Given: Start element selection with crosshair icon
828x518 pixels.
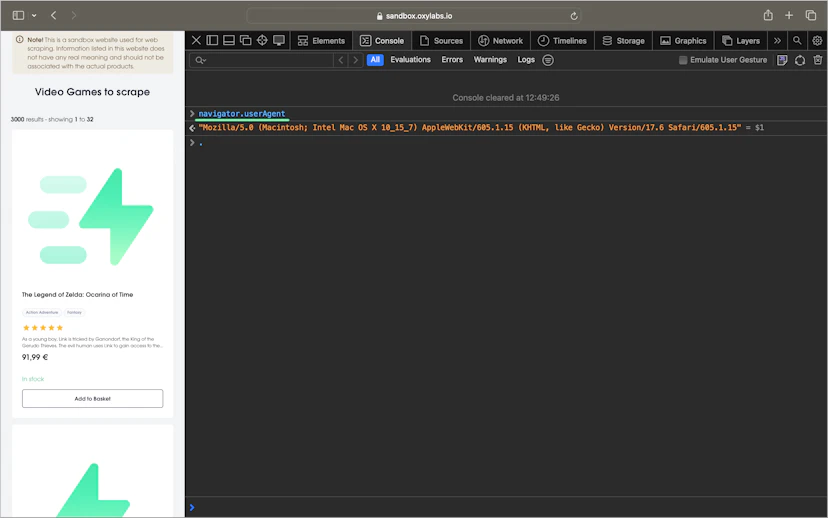Looking at the screenshot, I should click(x=262, y=40).
